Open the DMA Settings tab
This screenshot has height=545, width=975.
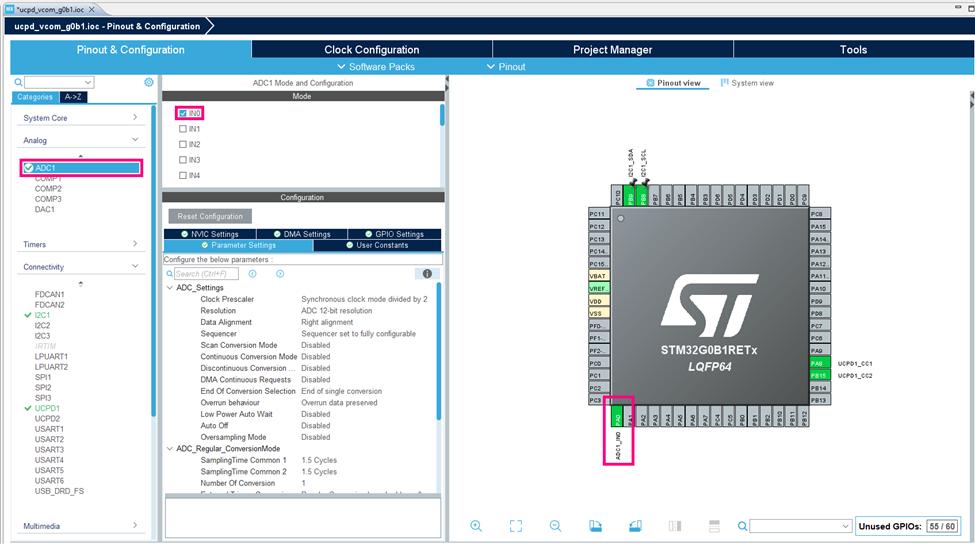click(302, 234)
